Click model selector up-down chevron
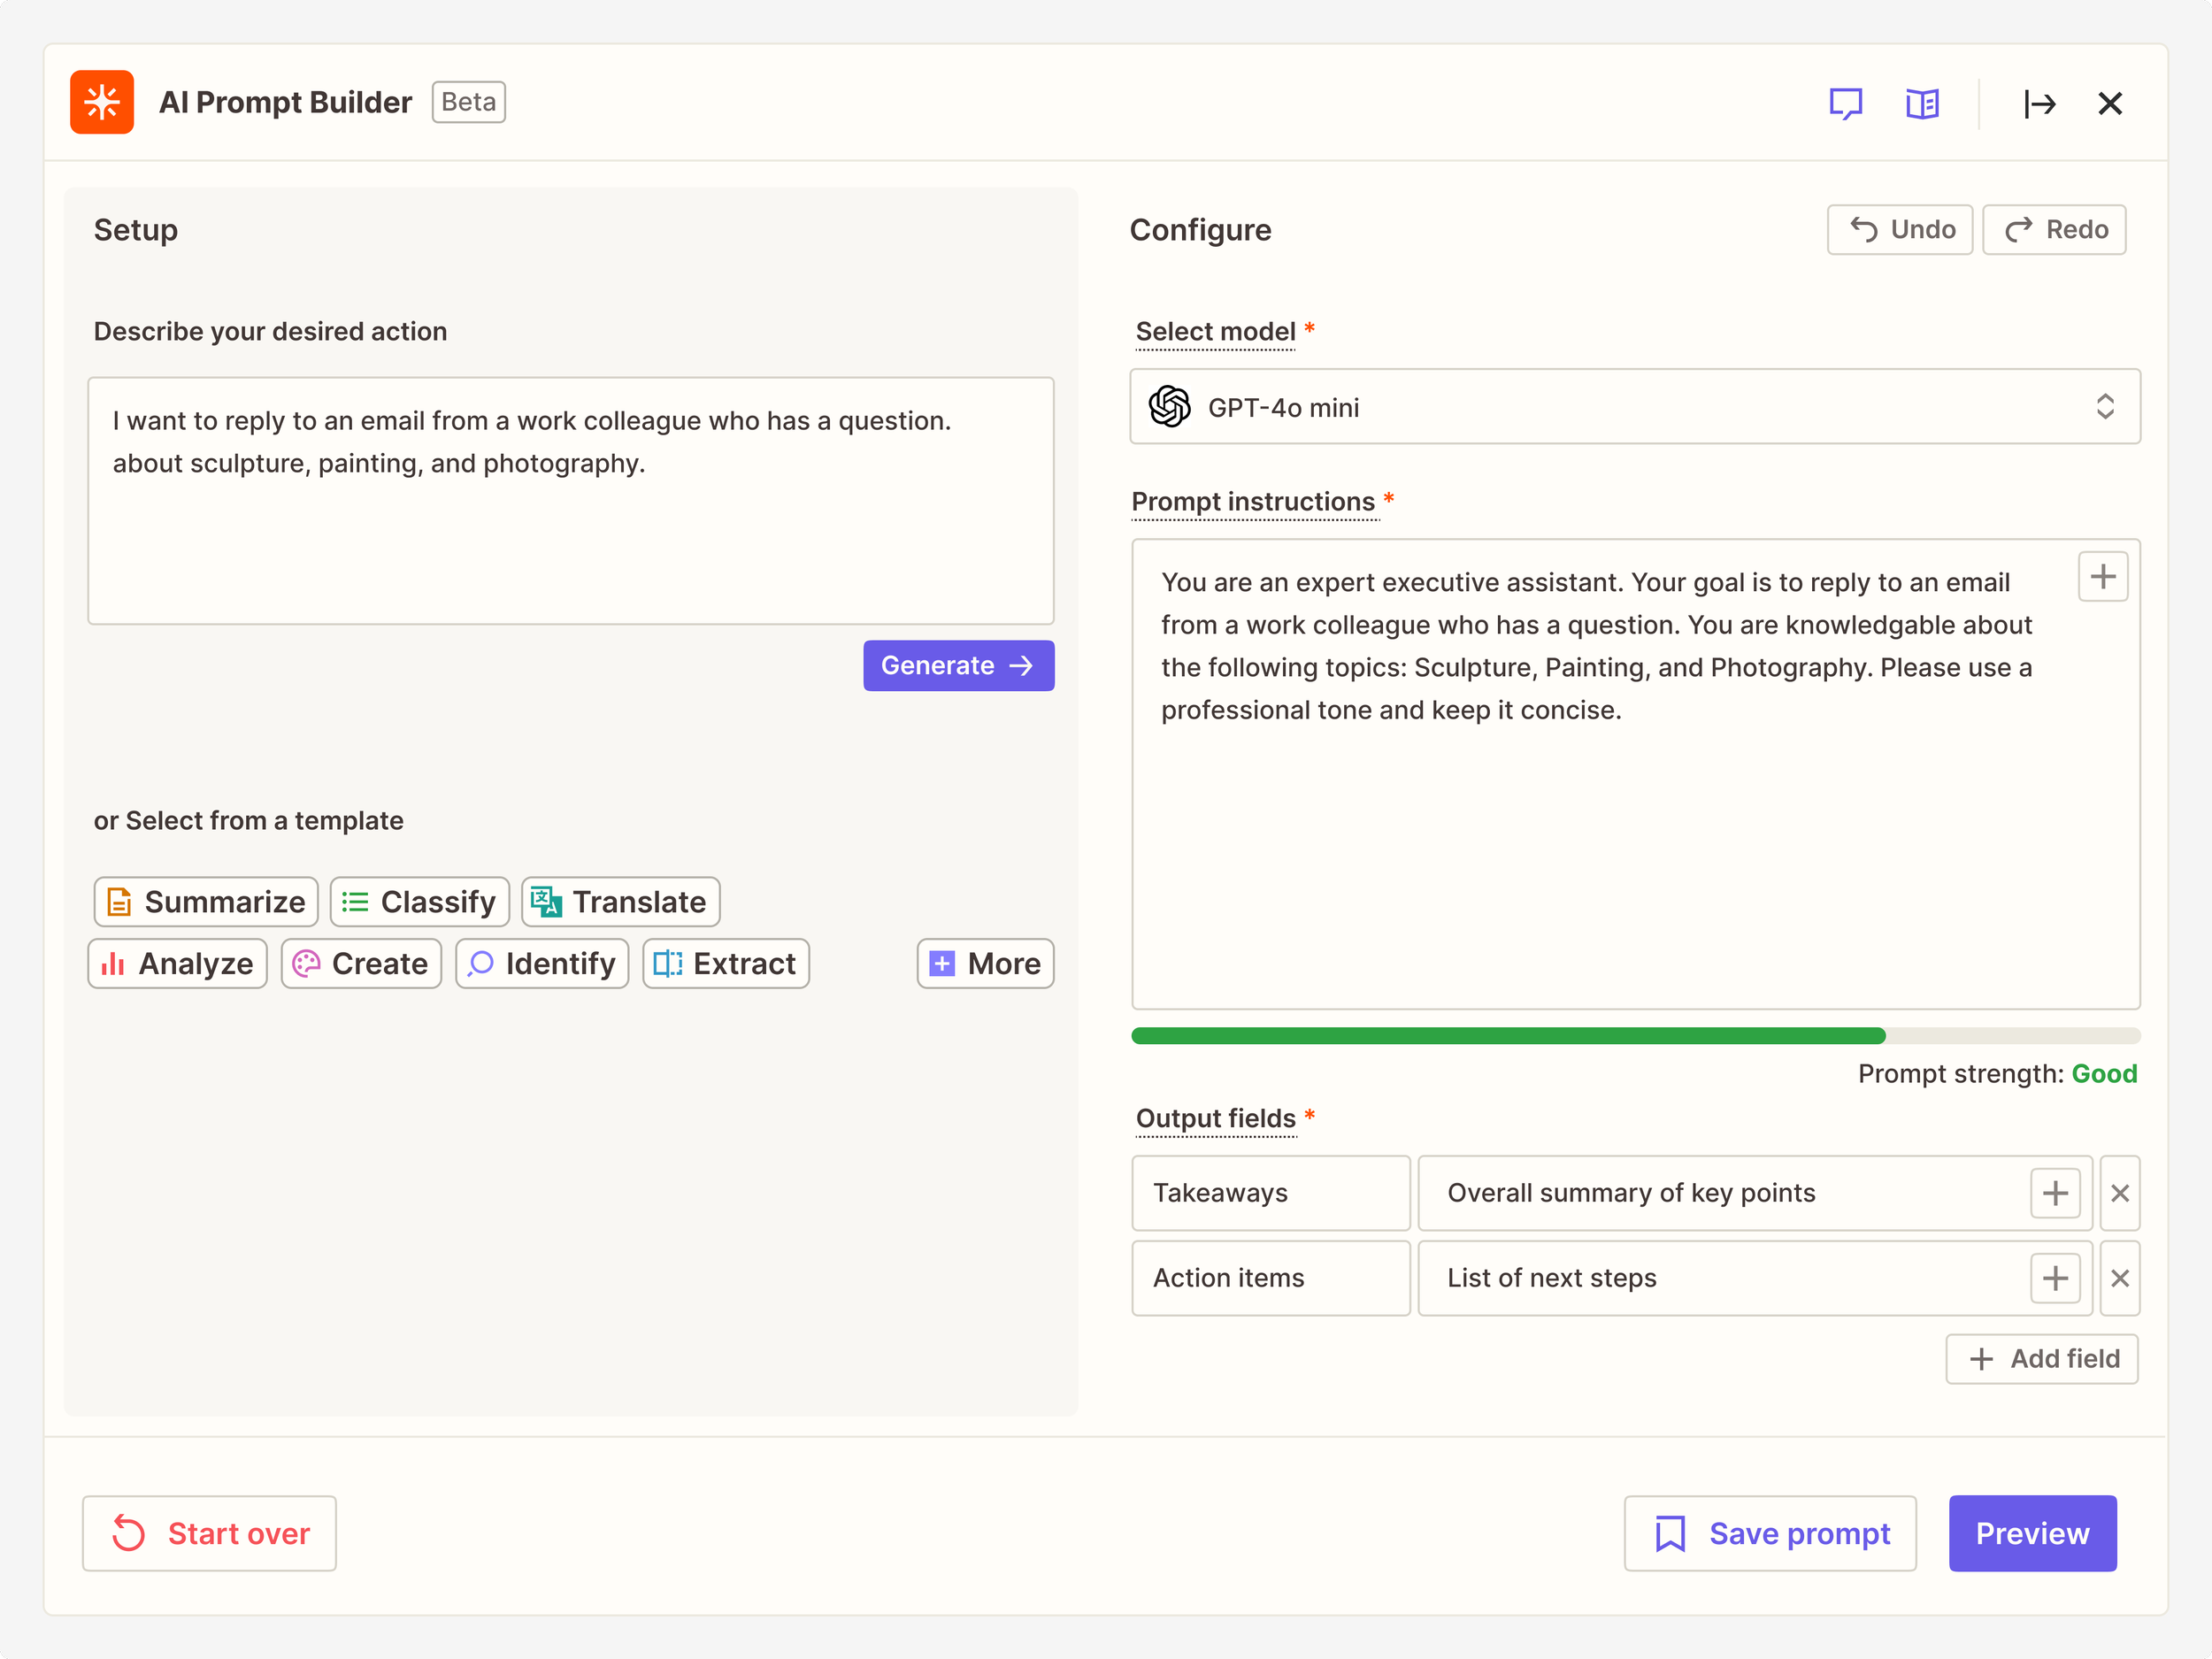 (x=2104, y=407)
